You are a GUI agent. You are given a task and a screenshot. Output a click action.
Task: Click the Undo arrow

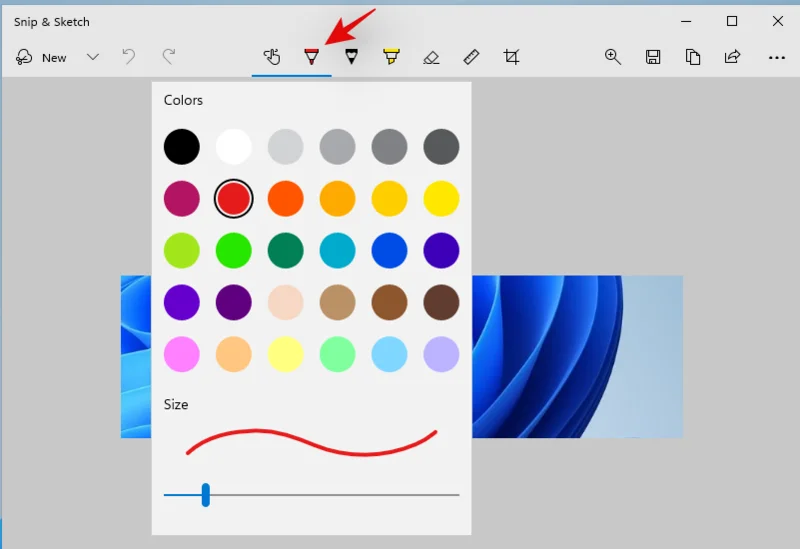click(129, 57)
